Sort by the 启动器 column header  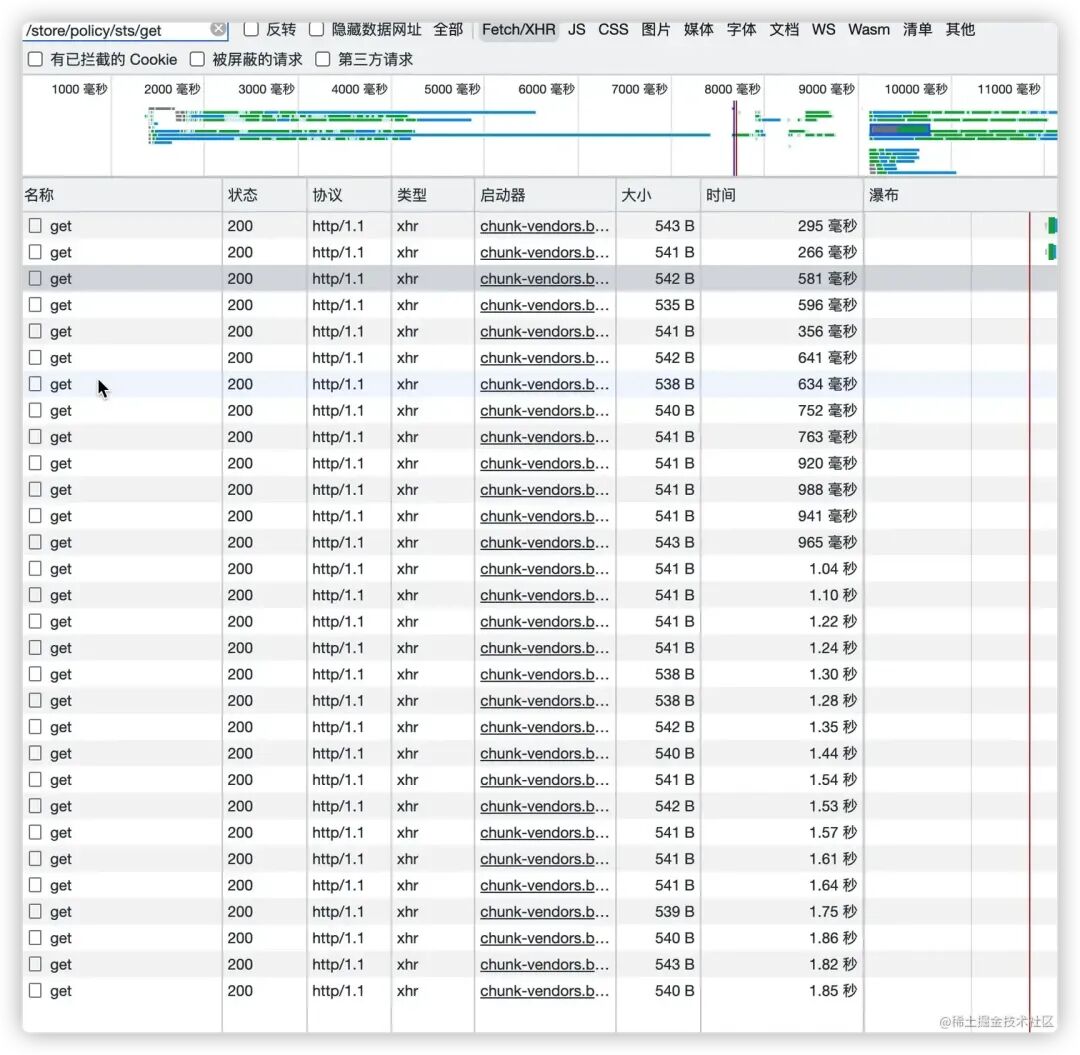(x=546, y=195)
